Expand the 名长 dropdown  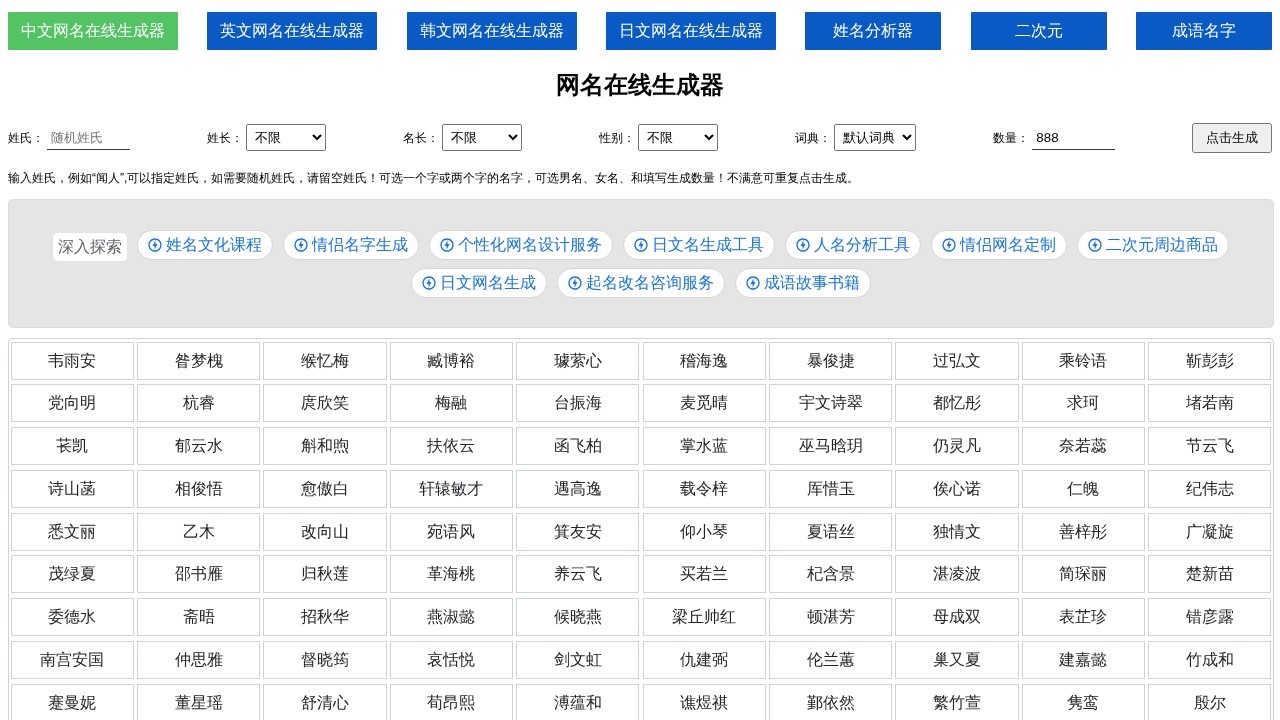click(482, 137)
